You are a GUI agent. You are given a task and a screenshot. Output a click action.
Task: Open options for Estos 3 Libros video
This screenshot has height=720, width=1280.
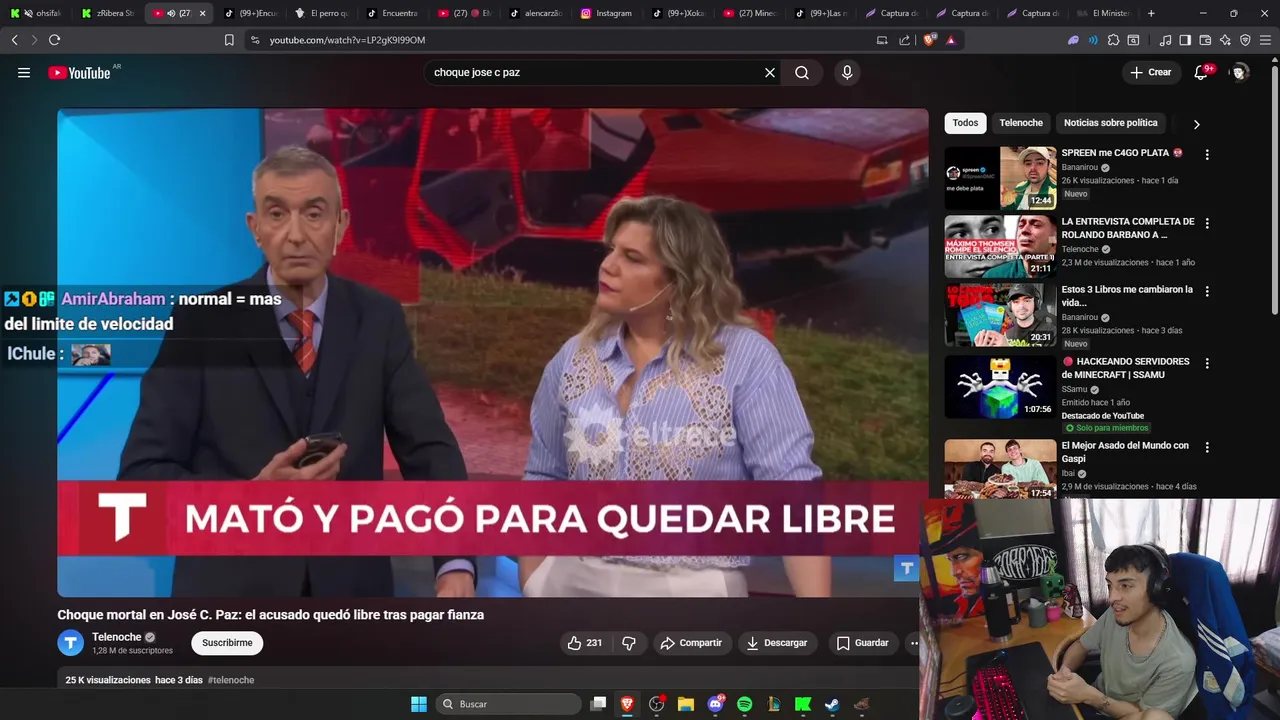coord(1207,291)
